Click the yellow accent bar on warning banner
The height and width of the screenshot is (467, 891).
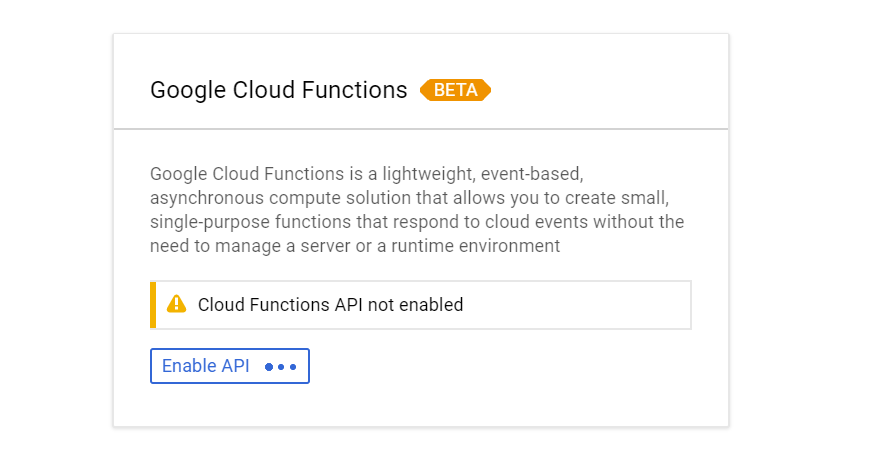pos(153,305)
